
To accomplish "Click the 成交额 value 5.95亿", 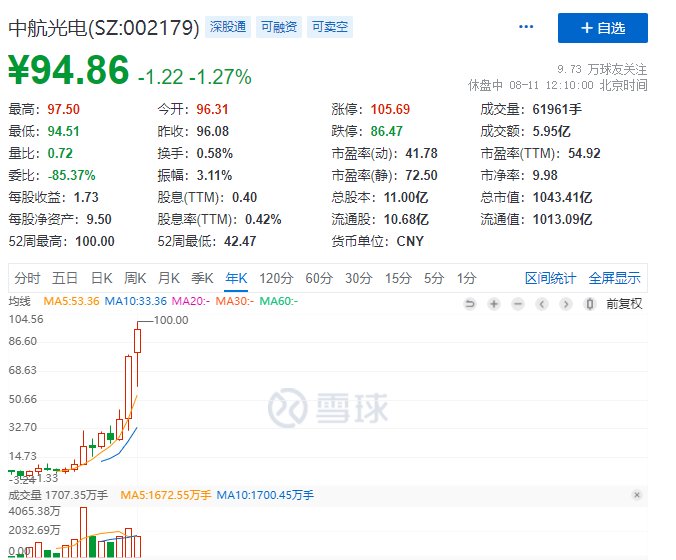I will (x=551, y=131).
